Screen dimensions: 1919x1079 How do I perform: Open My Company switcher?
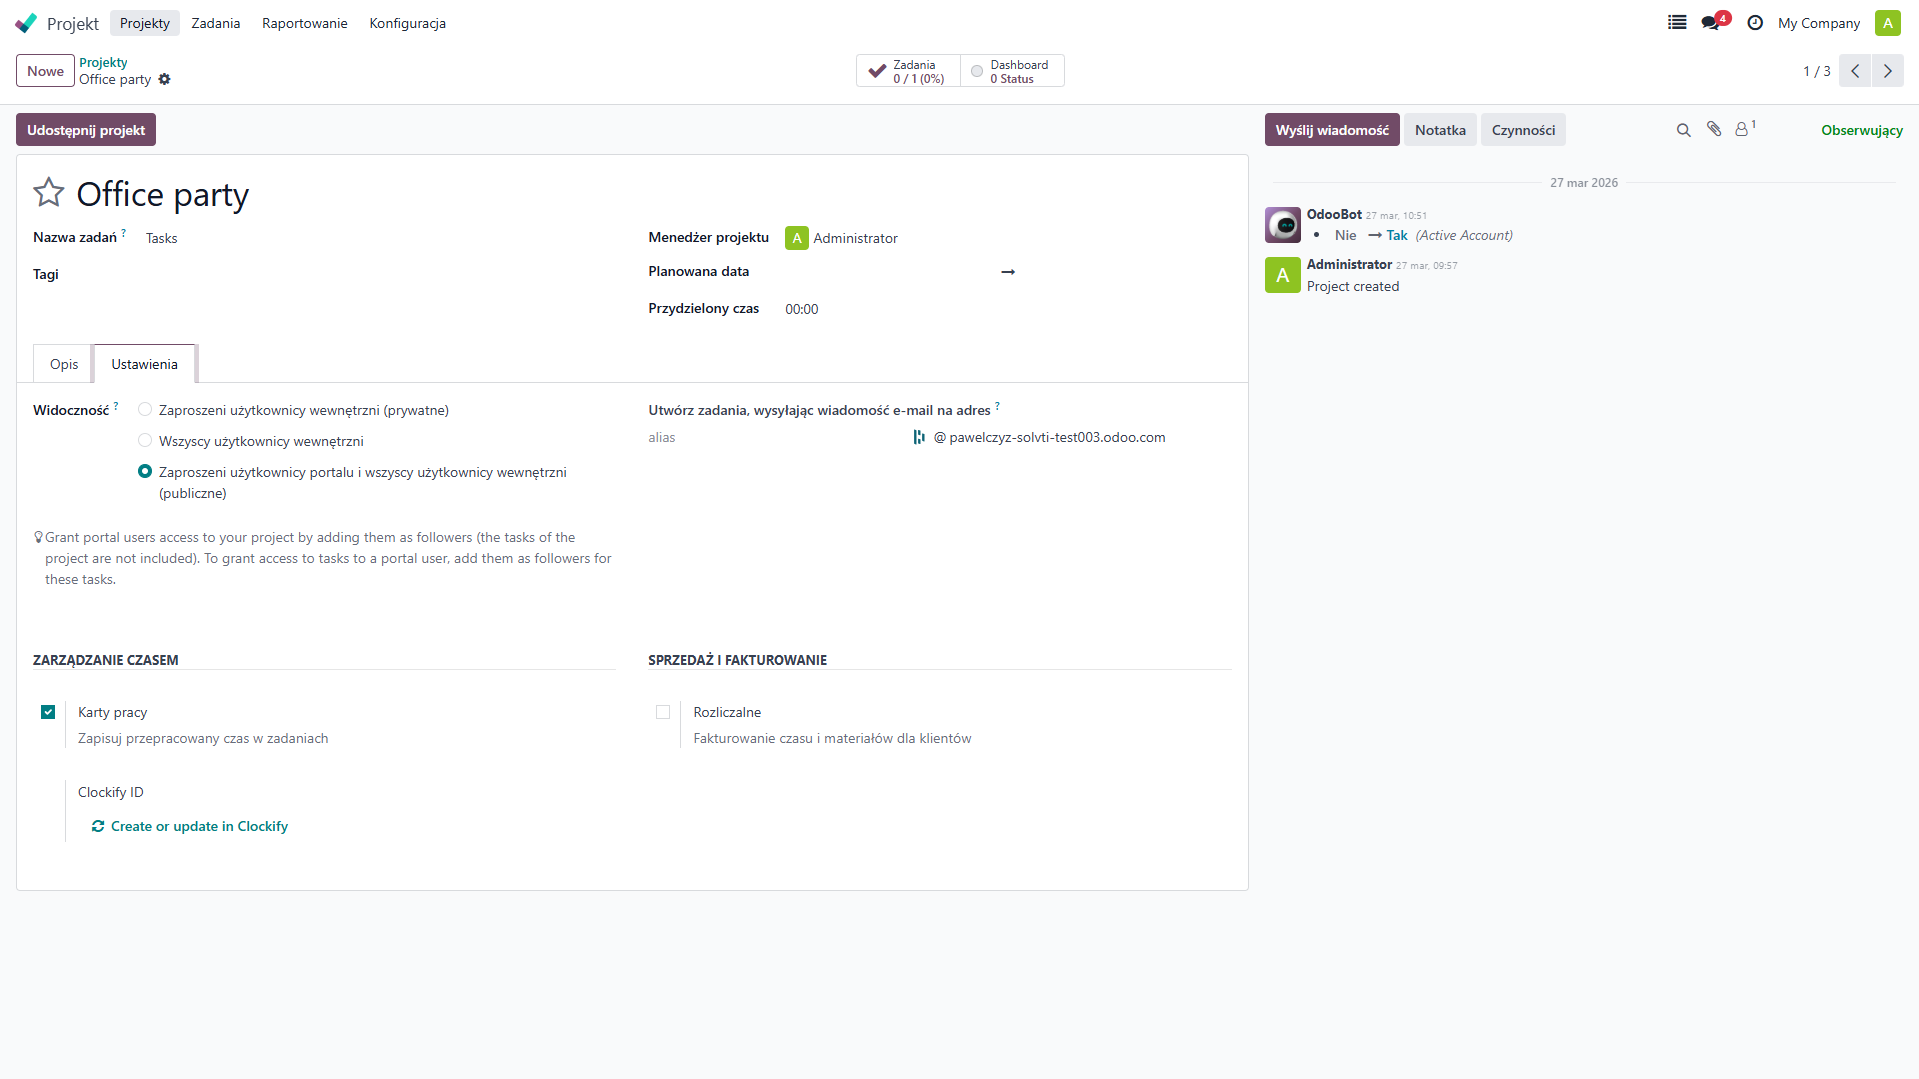tap(1818, 23)
